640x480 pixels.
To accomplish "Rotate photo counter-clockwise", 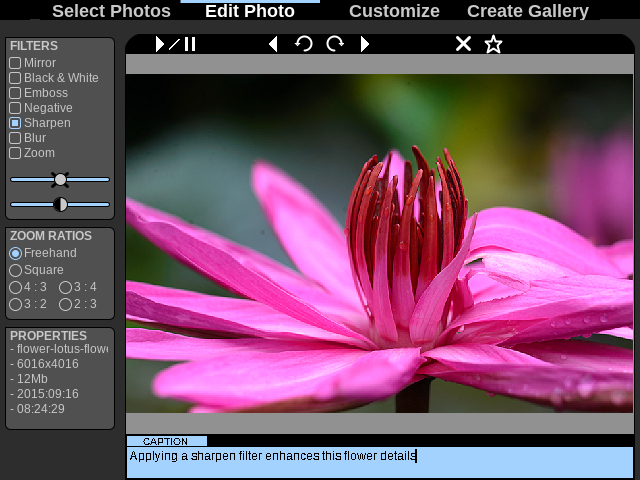I will pos(304,44).
